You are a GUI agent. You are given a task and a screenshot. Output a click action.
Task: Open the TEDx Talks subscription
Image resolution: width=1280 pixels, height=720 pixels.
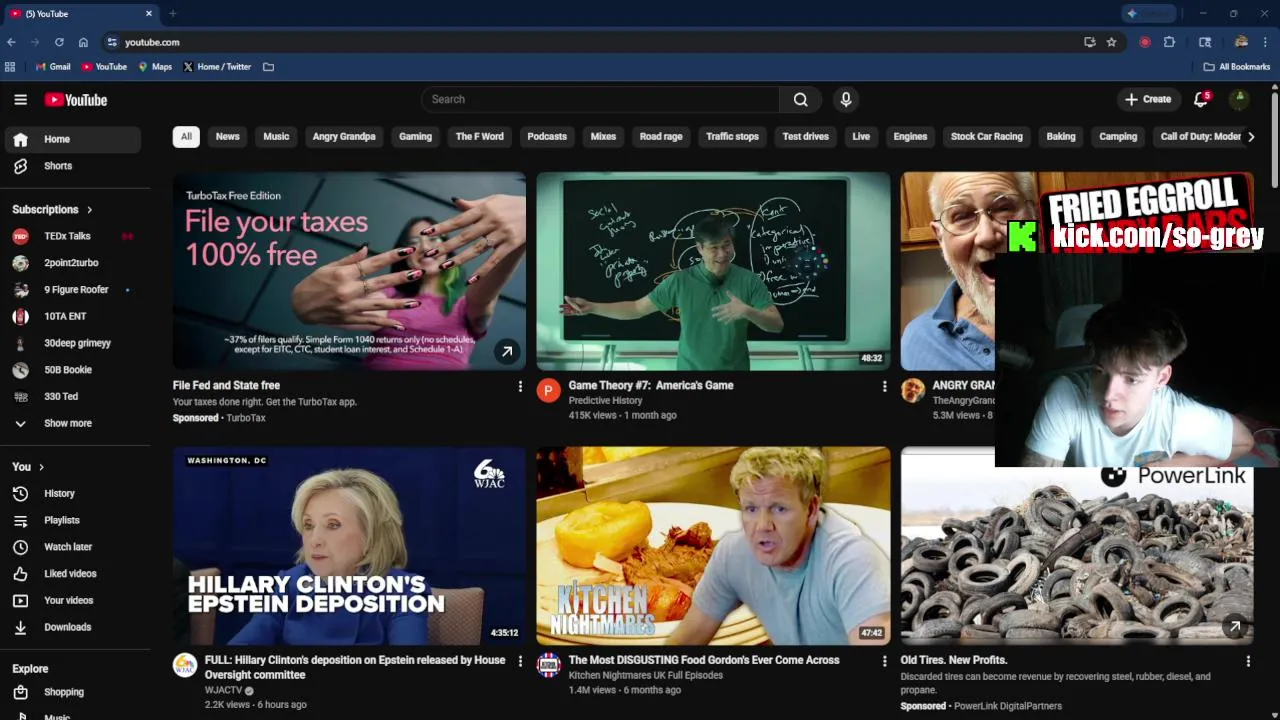73,236
